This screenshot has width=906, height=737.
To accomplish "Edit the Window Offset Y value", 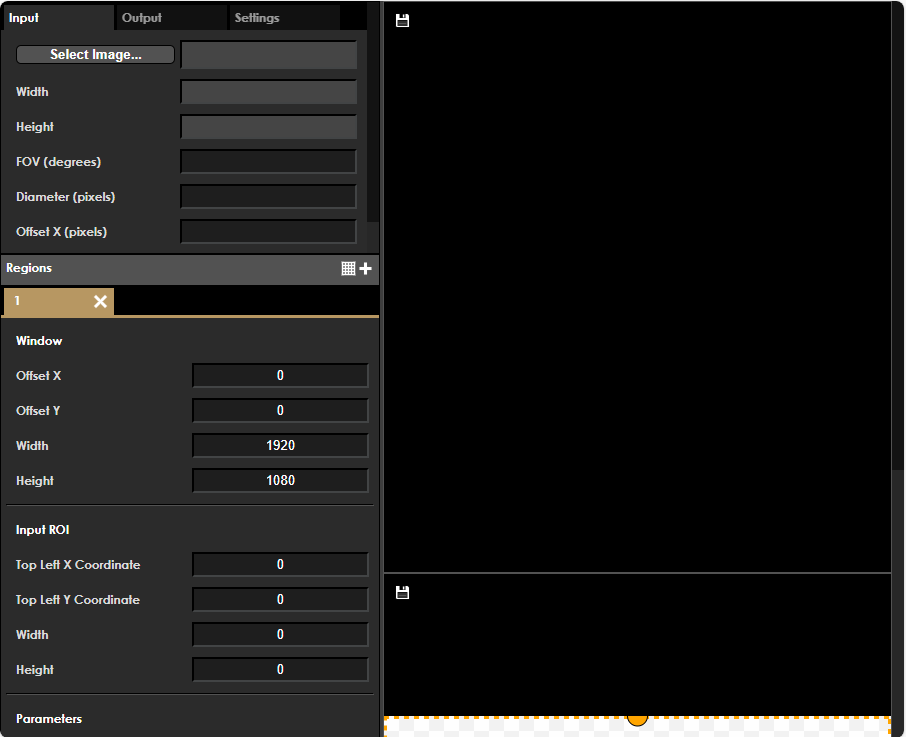I will pyautogui.click(x=280, y=411).
